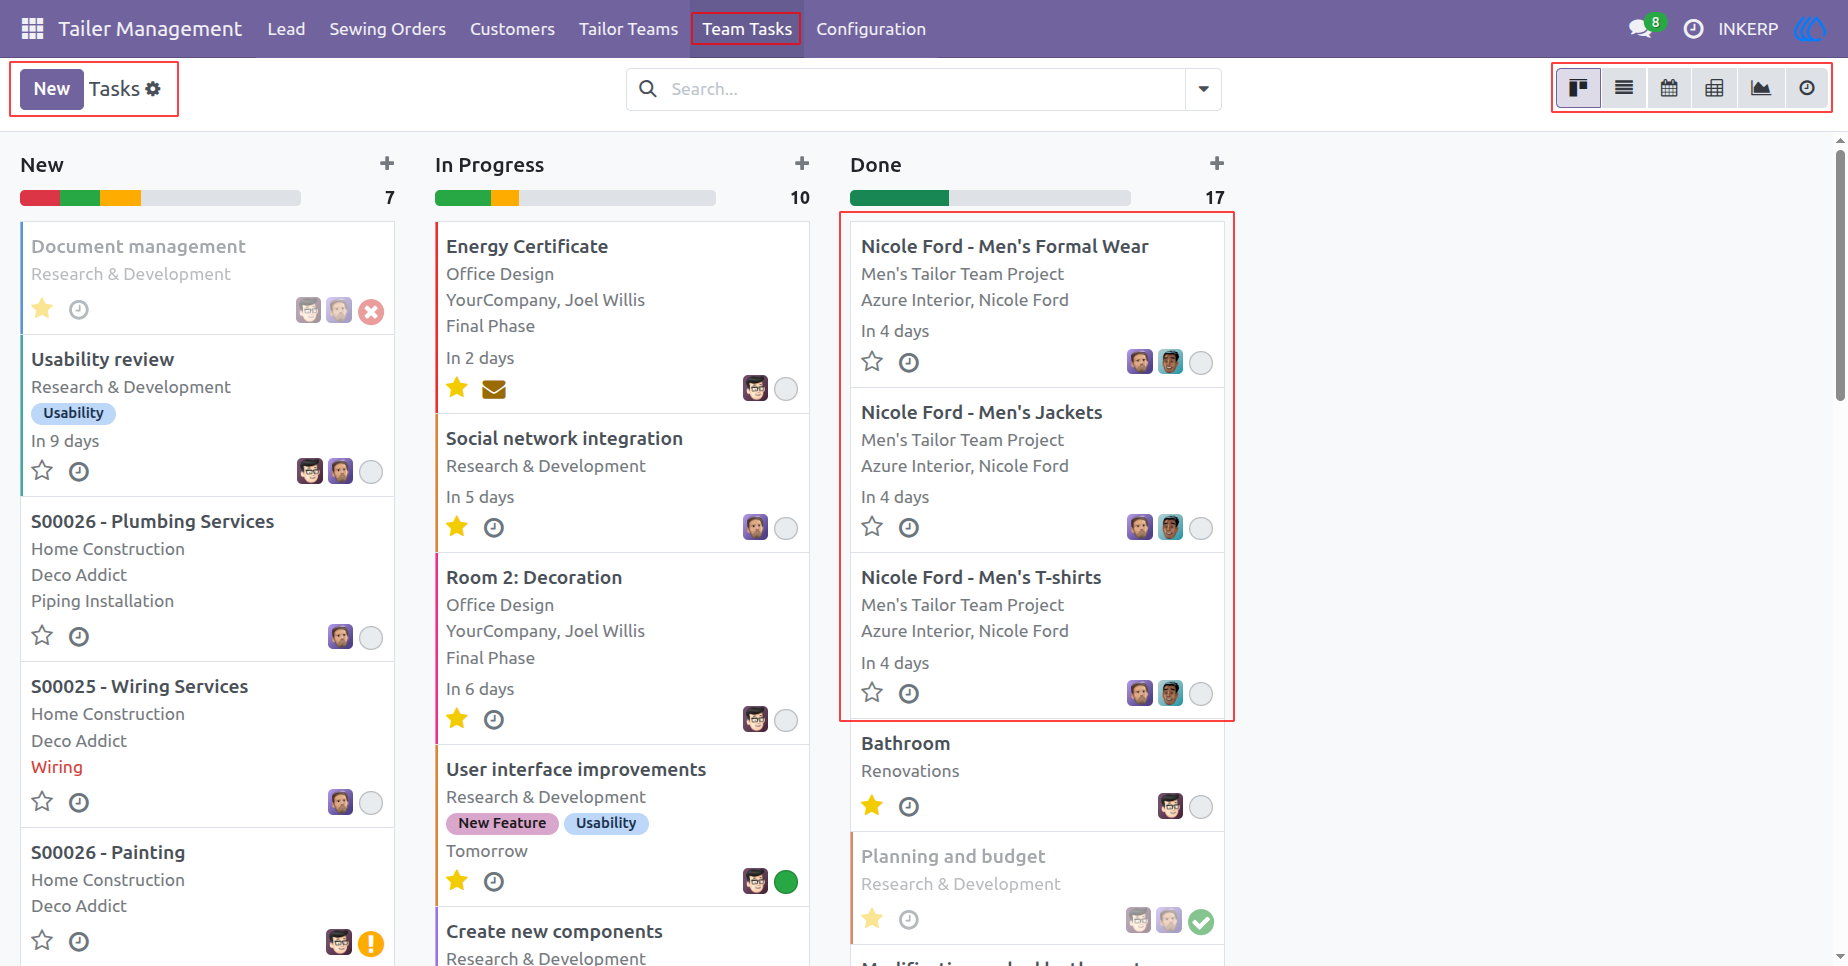Switch to Activity view
The width and height of the screenshot is (1848, 966).
1806,88
